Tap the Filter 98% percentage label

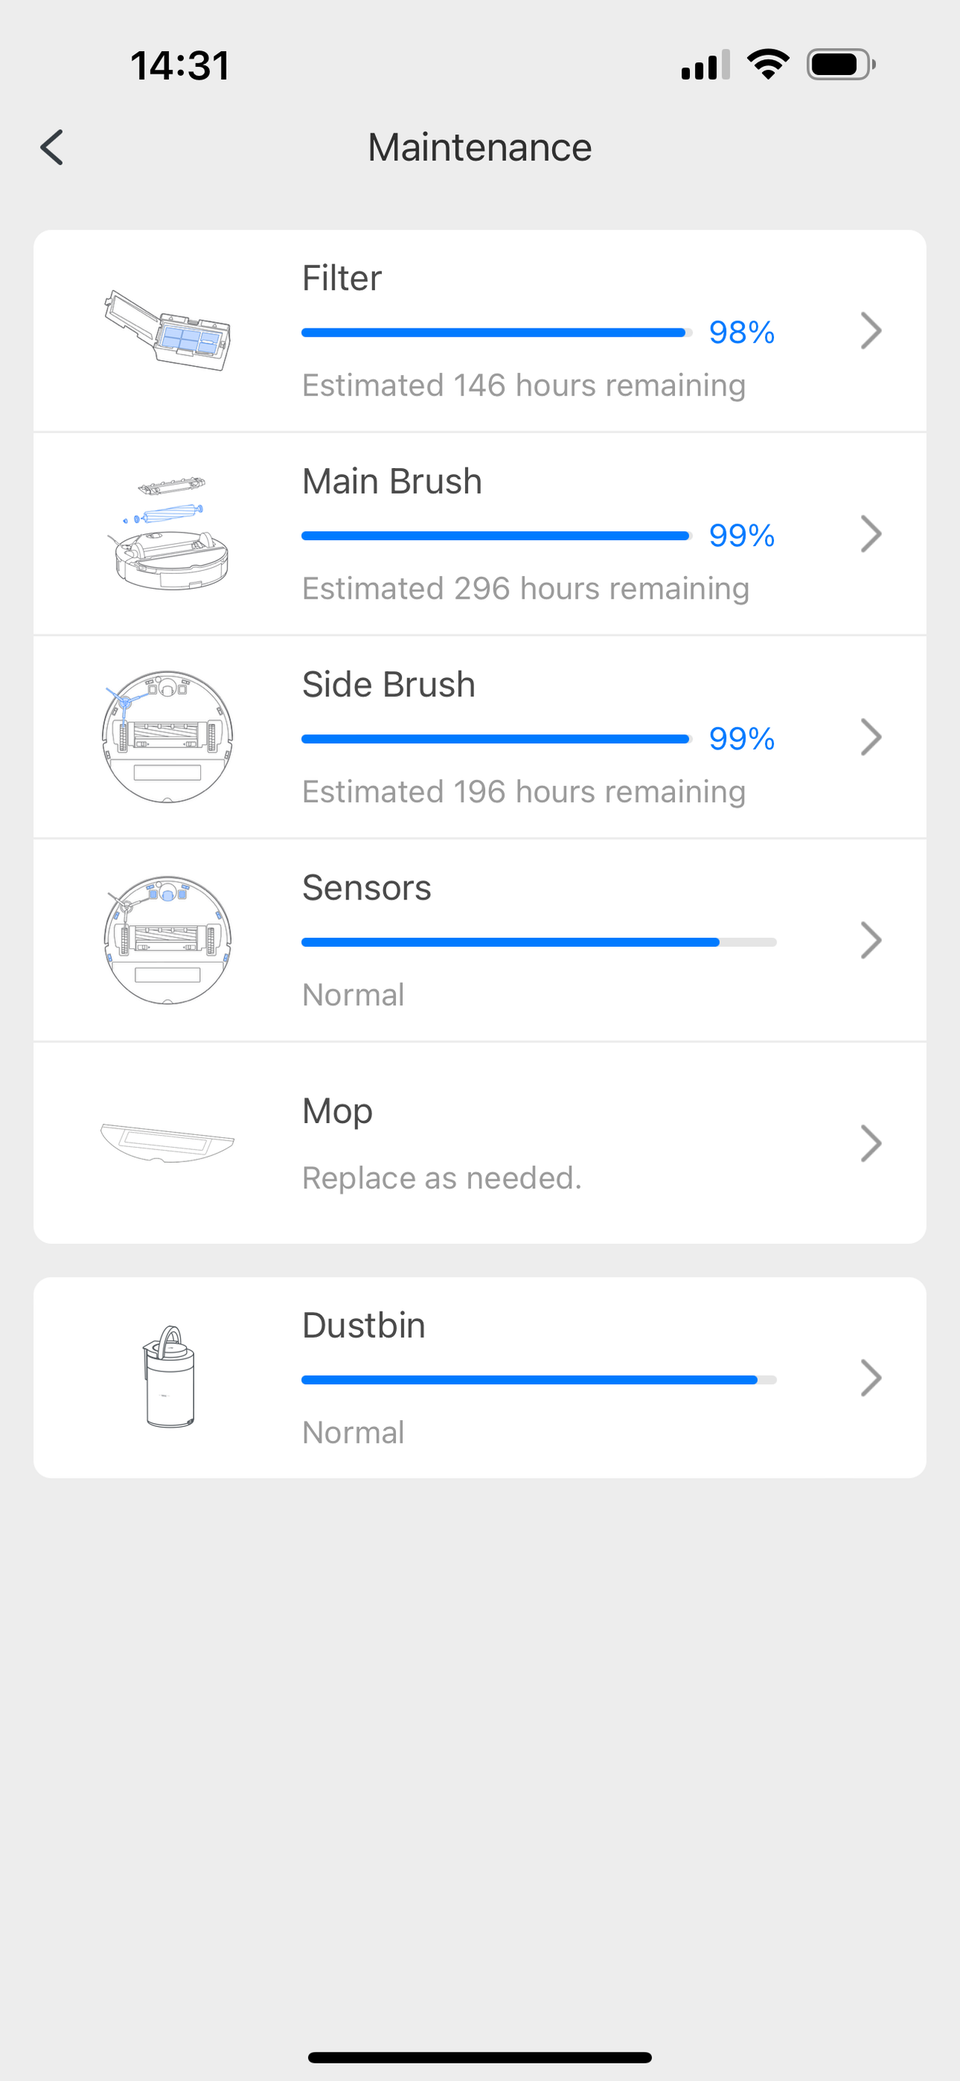click(x=741, y=332)
